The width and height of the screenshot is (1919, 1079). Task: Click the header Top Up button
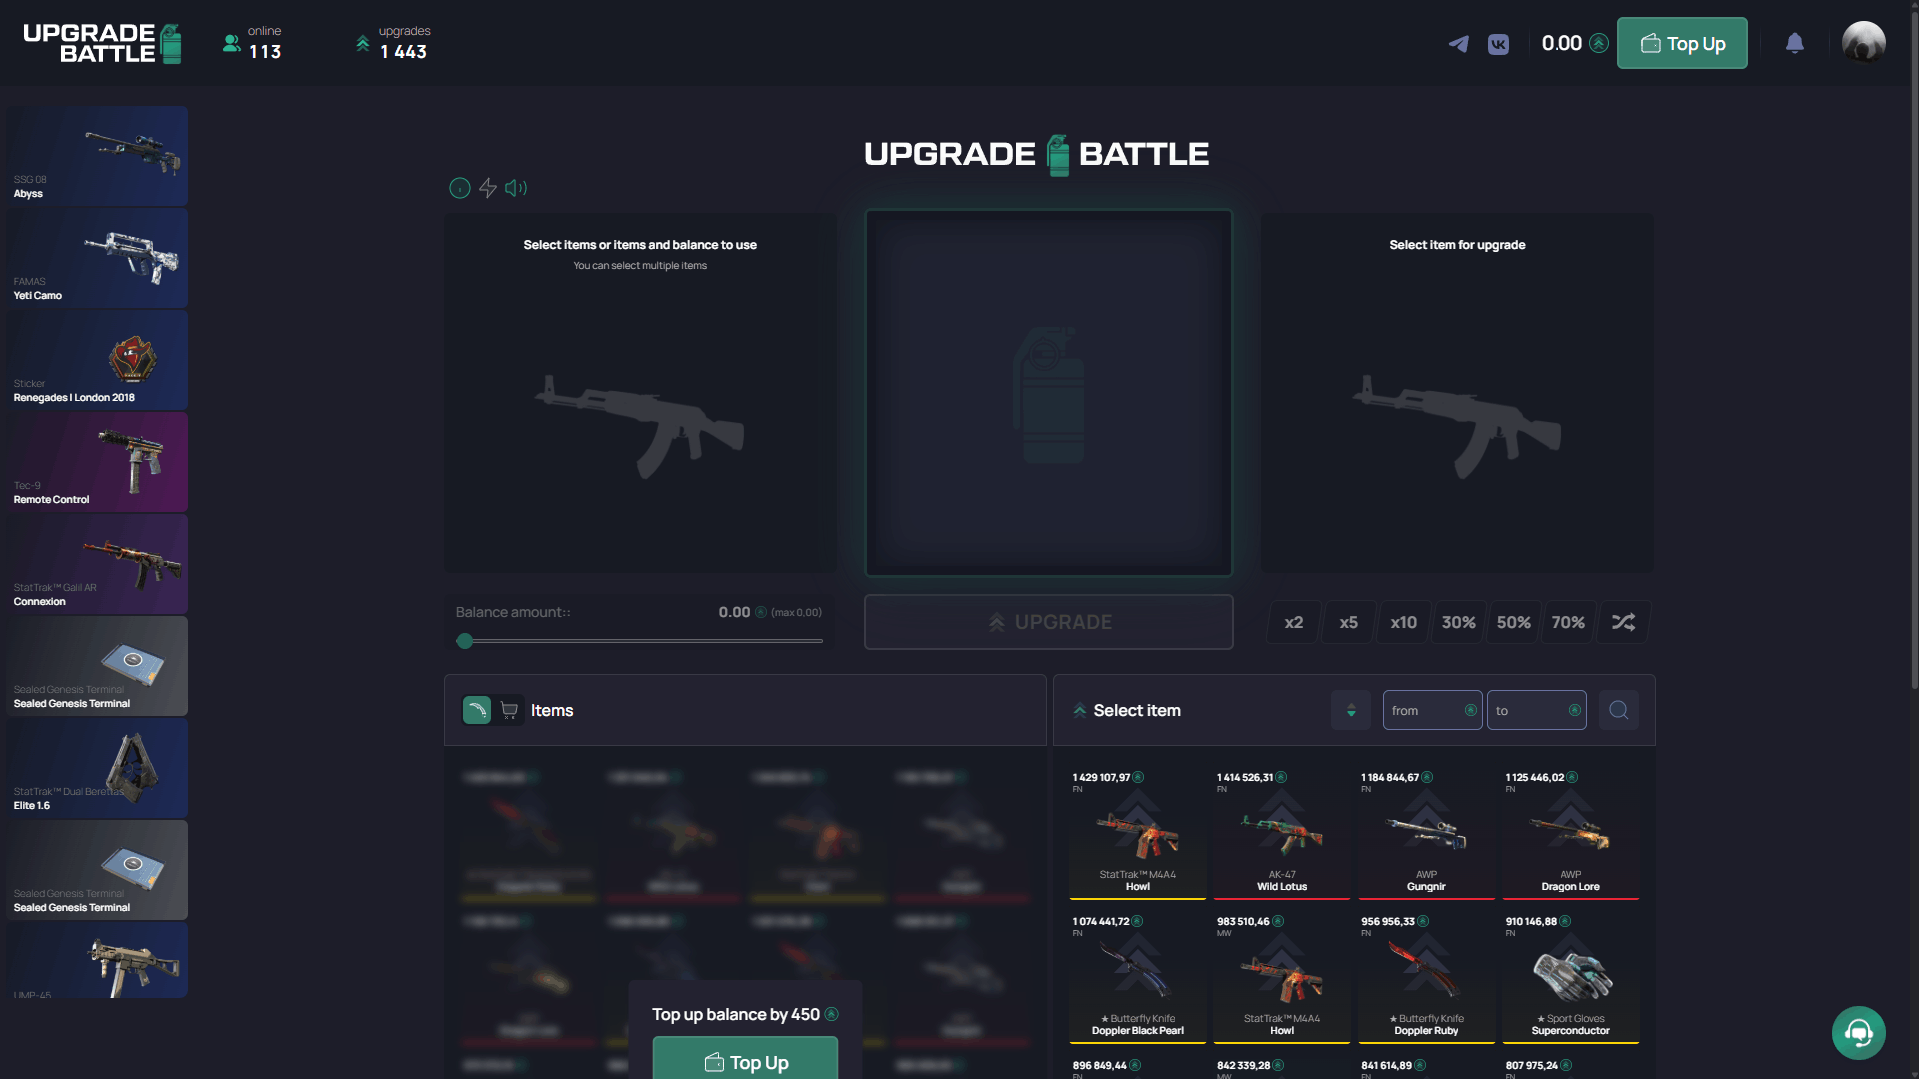(1682, 43)
